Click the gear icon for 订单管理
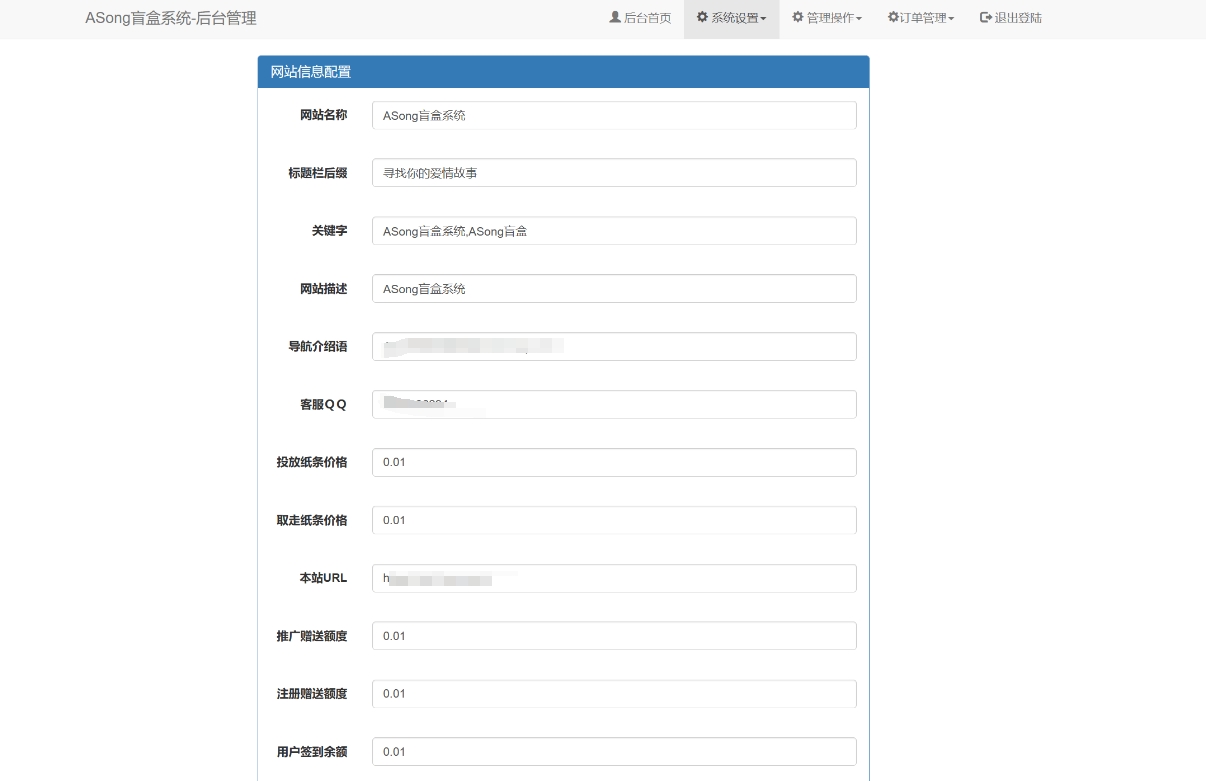Viewport: 1206px width, 781px height. [893, 18]
